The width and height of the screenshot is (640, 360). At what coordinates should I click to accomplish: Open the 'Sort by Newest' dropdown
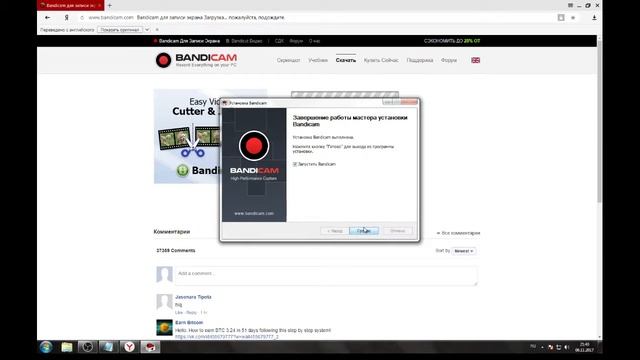coord(464,251)
